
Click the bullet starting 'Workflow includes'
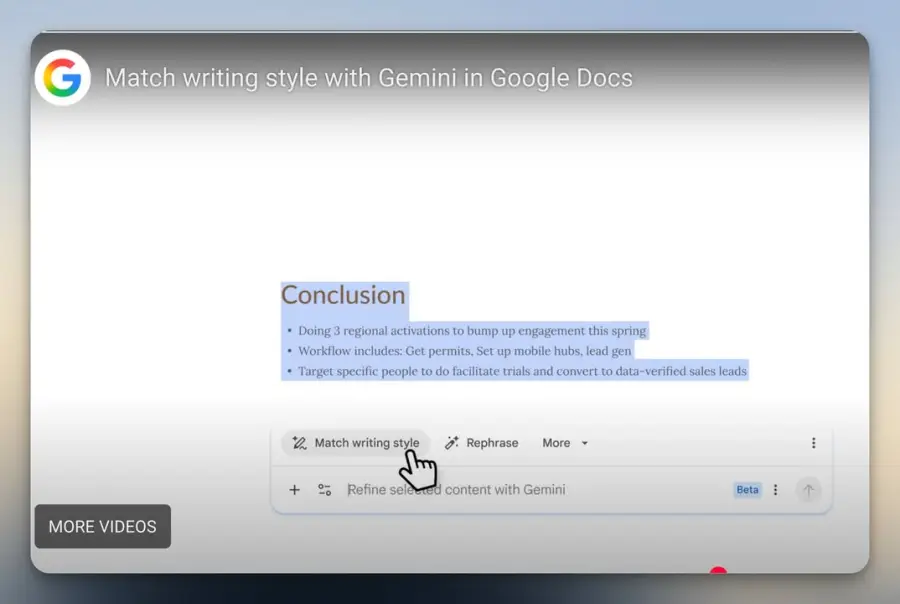pos(464,351)
